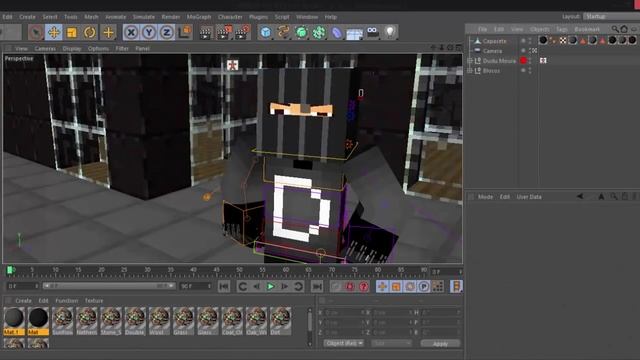This screenshot has height=360, width=640.
Task: Open the Render menu
Action: coord(171,17)
